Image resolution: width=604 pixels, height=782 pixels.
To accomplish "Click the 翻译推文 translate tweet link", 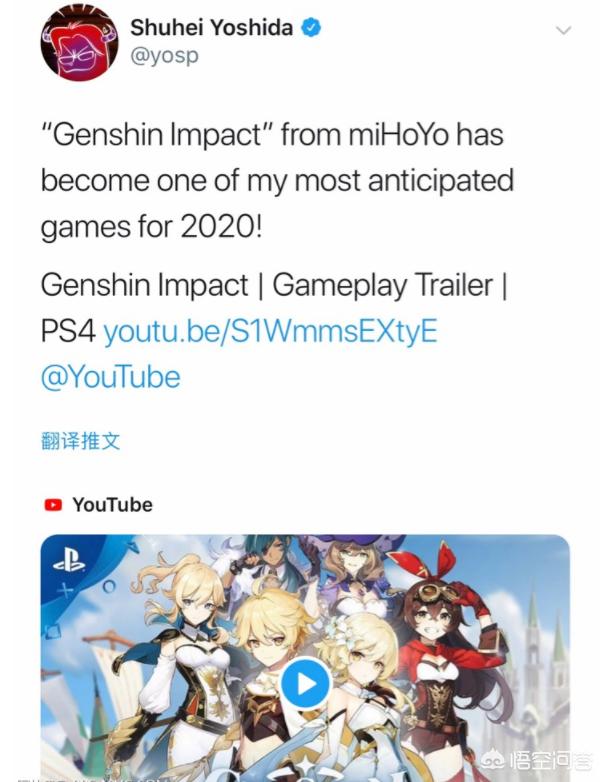I will point(81,441).
